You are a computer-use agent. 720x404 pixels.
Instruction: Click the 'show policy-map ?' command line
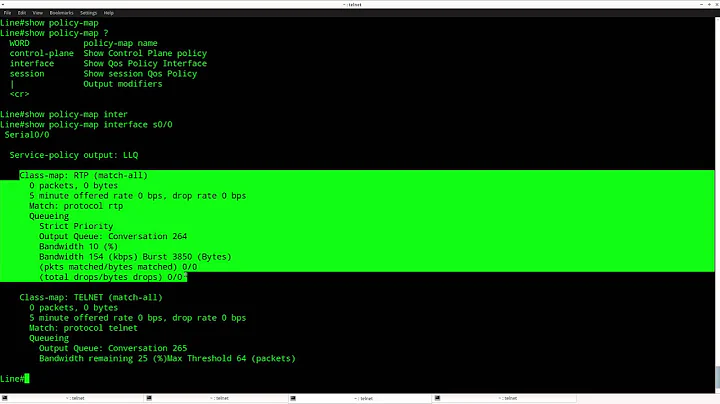[54, 33]
